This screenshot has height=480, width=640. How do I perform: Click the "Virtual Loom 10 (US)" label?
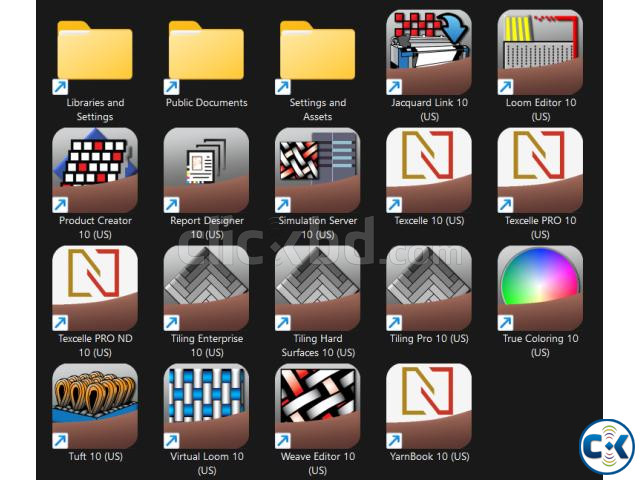click(x=207, y=463)
